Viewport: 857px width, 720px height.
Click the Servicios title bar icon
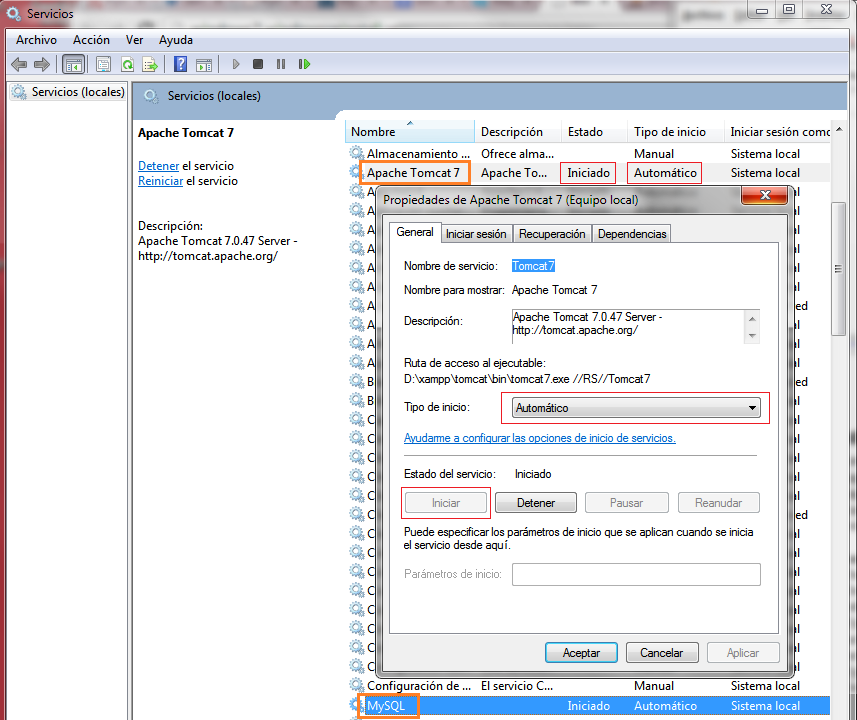[x=13, y=13]
